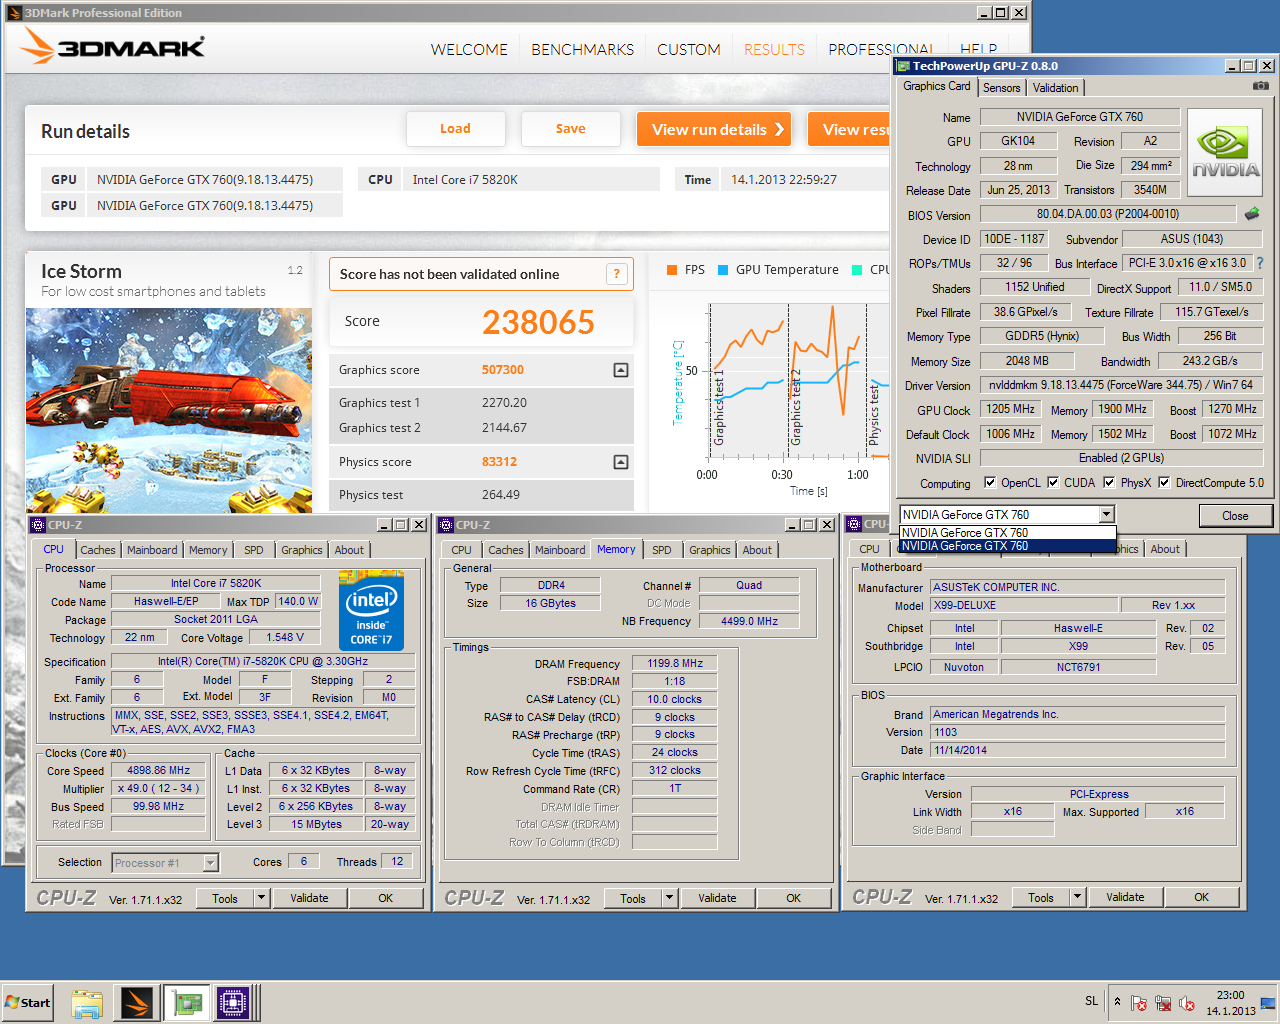Viewport: 1280px width, 1024px height.
Task: Open the validation help question mark in 3DMark
Action: click(617, 274)
